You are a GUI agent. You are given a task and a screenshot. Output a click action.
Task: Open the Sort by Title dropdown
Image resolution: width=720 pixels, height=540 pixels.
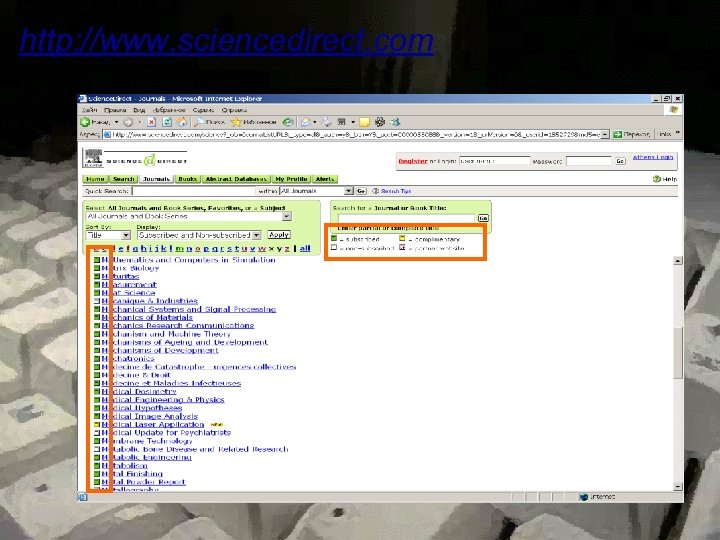[126, 235]
